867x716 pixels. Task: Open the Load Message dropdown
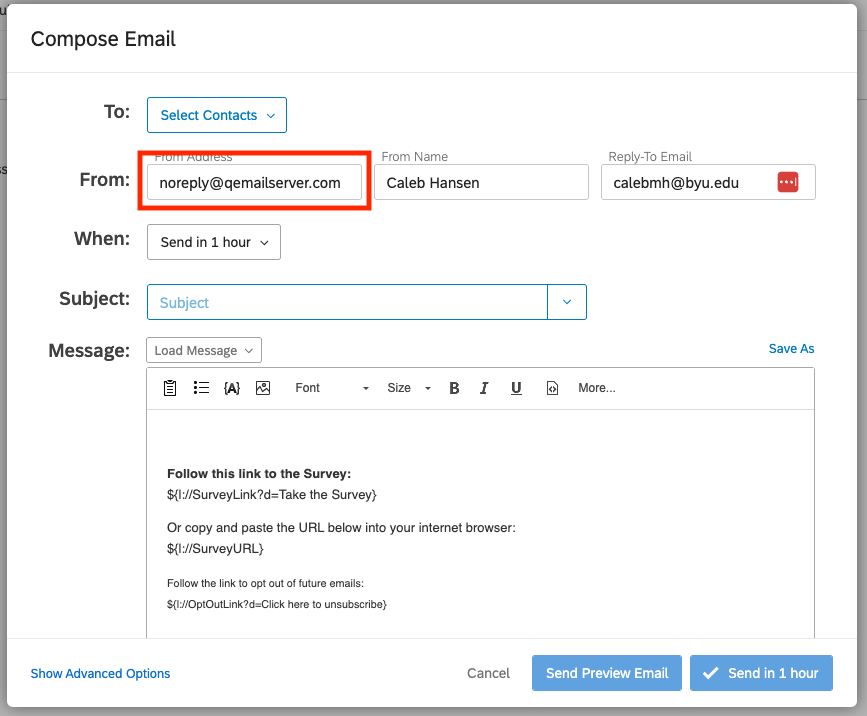pyautogui.click(x=204, y=350)
